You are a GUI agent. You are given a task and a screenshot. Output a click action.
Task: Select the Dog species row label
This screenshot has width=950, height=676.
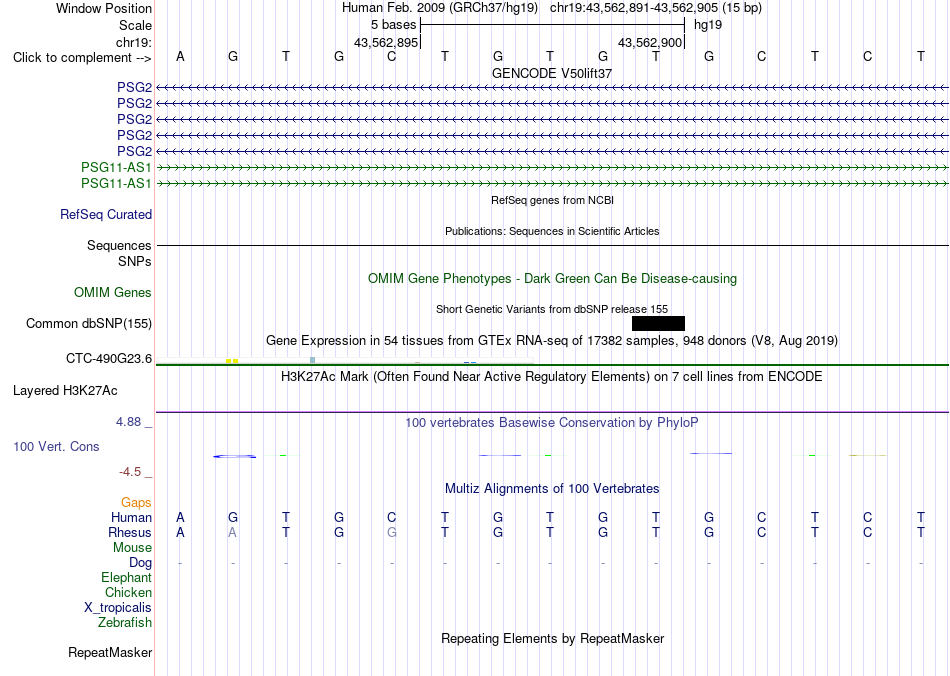[x=141, y=563]
